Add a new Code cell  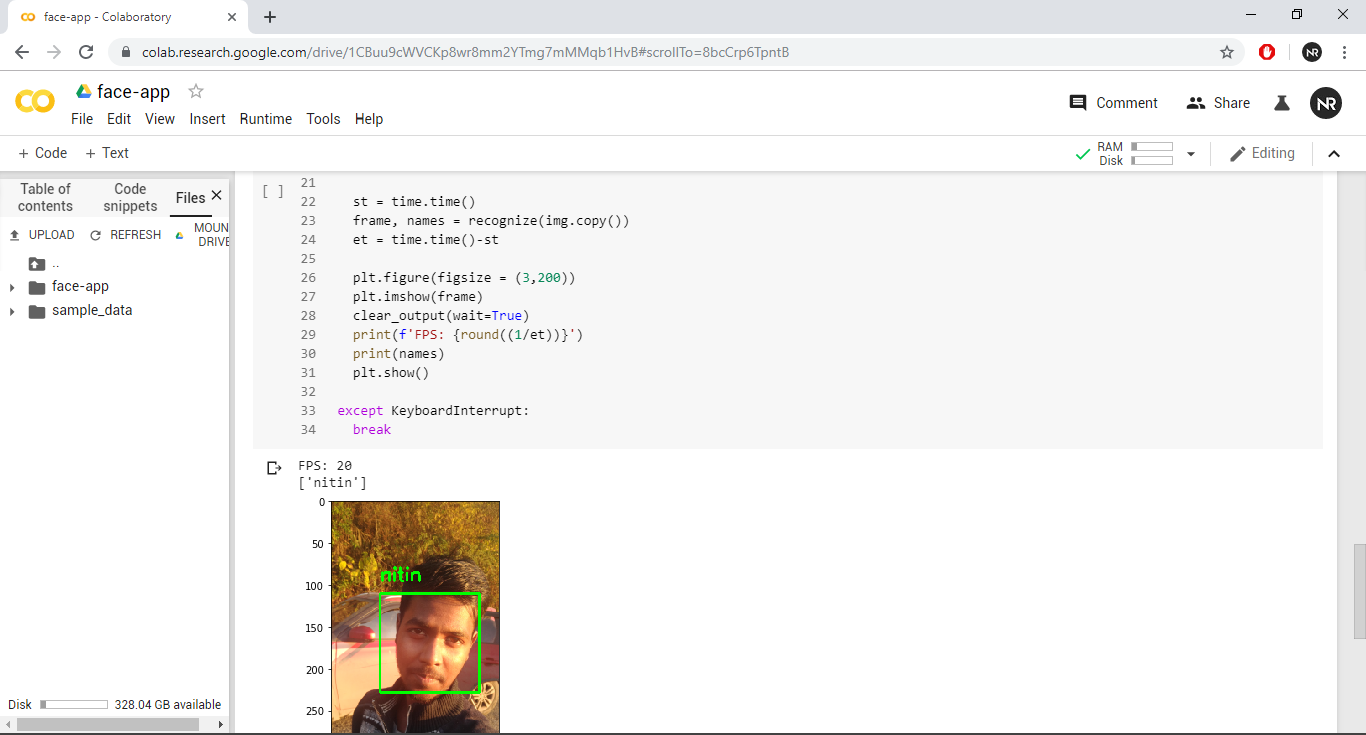(x=43, y=153)
